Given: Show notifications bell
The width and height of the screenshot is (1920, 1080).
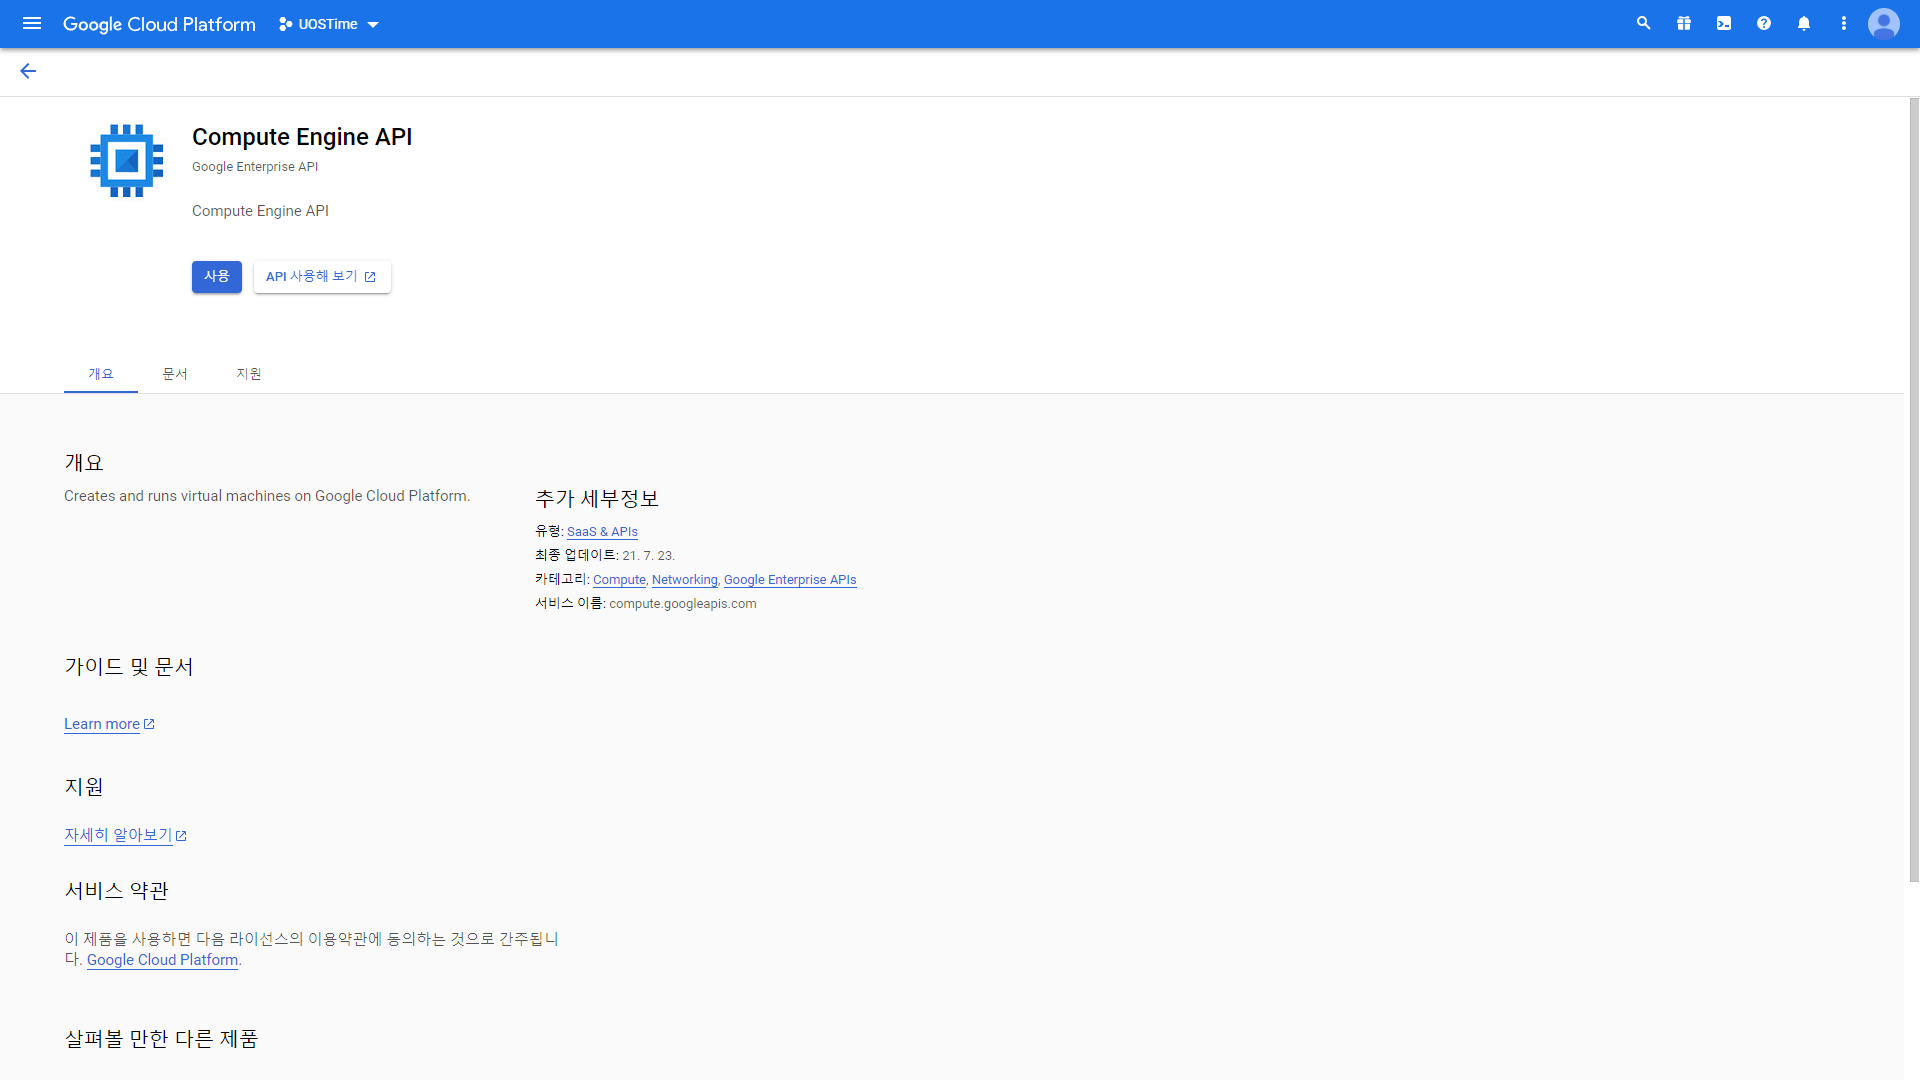Looking at the screenshot, I should 1804,23.
